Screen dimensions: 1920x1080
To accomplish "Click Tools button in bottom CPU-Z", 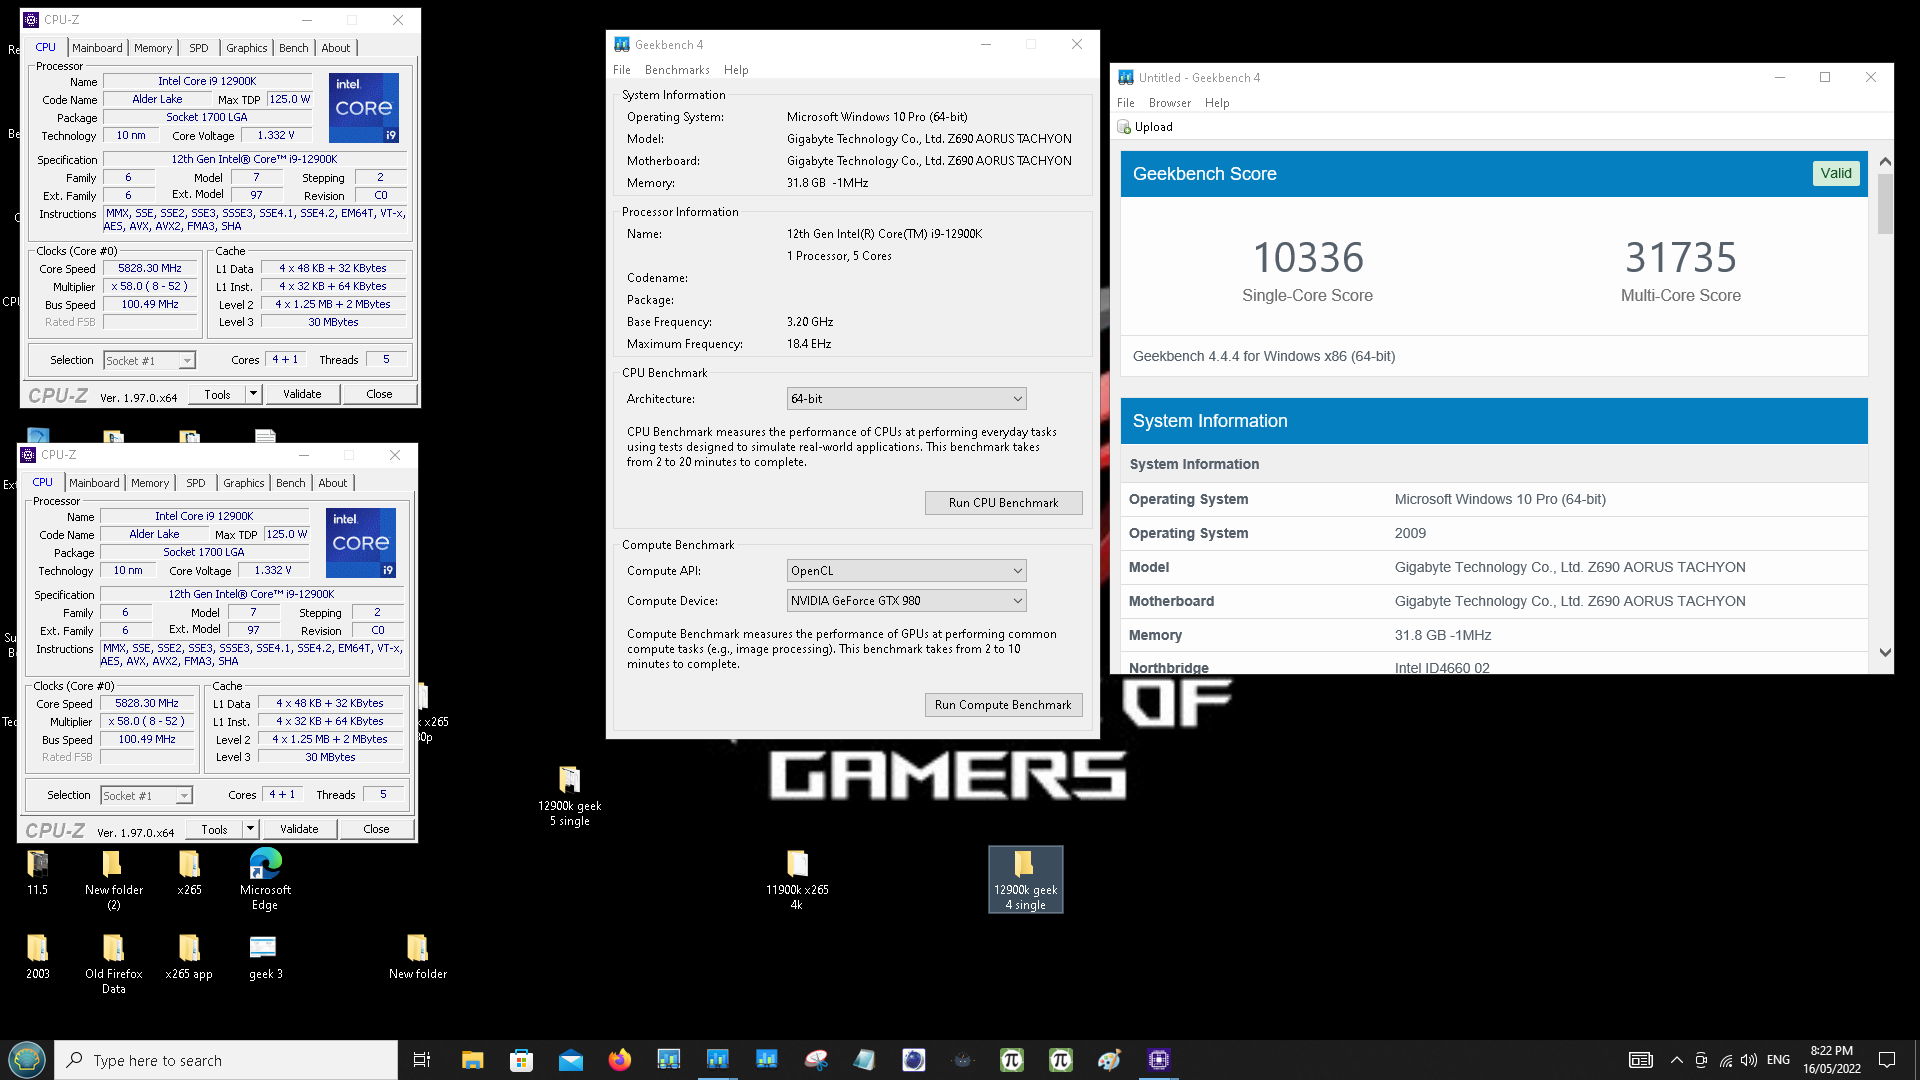I will (214, 829).
